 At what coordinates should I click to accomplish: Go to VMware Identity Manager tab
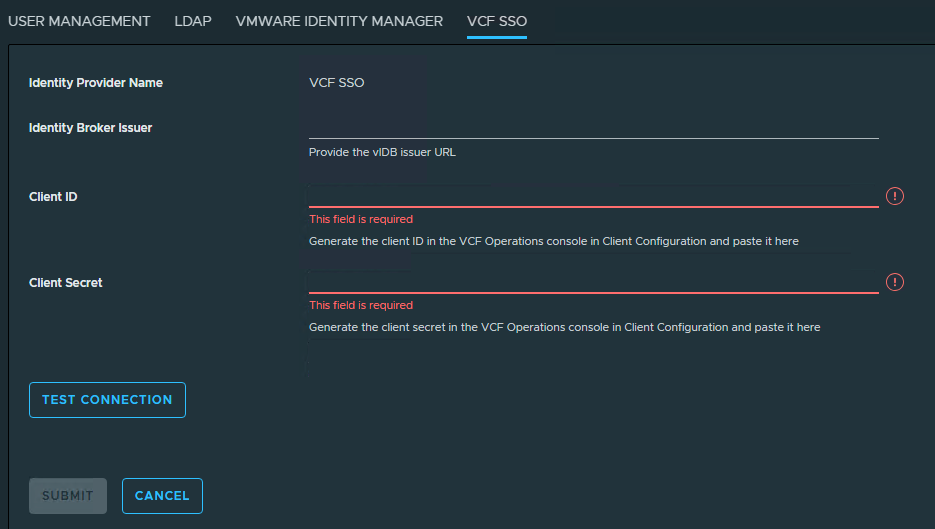(x=339, y=21)
